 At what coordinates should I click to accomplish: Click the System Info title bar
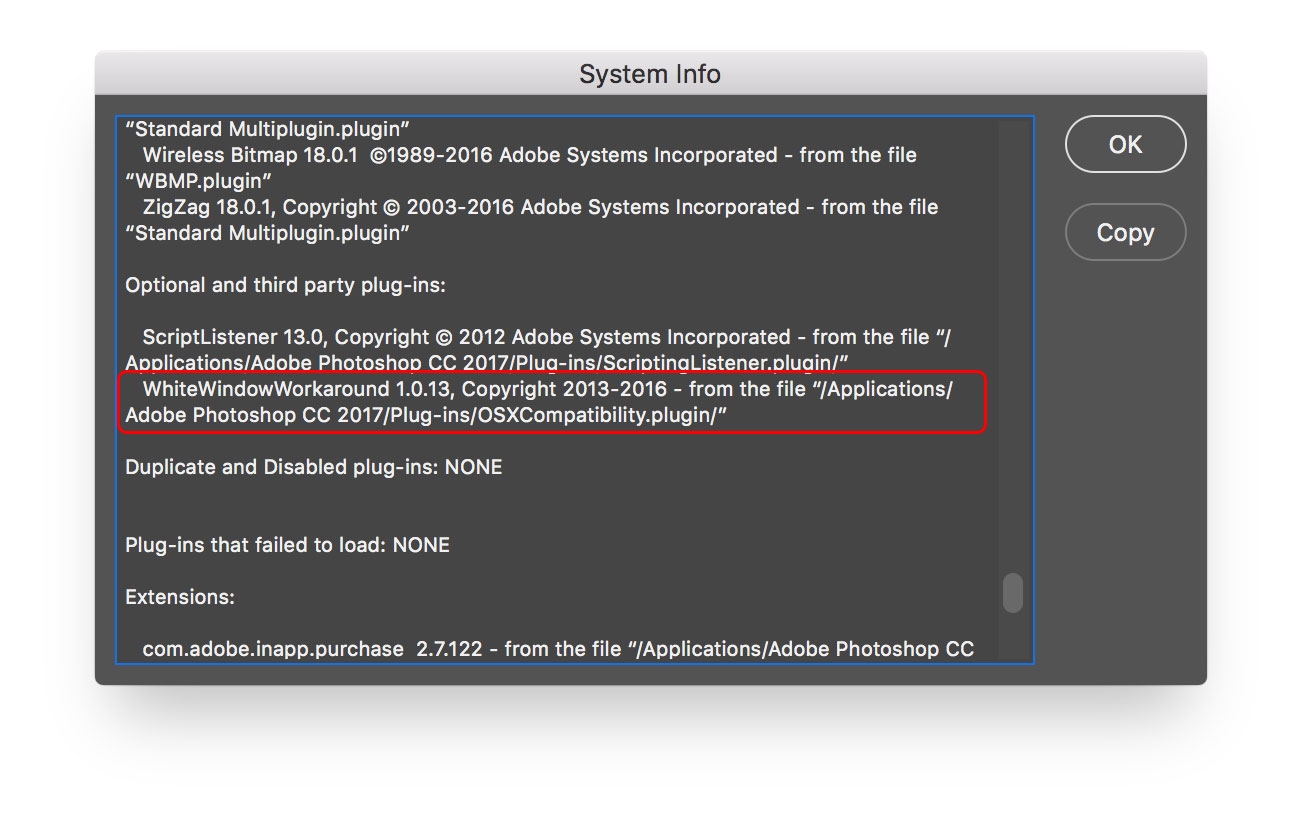point(650,74)
